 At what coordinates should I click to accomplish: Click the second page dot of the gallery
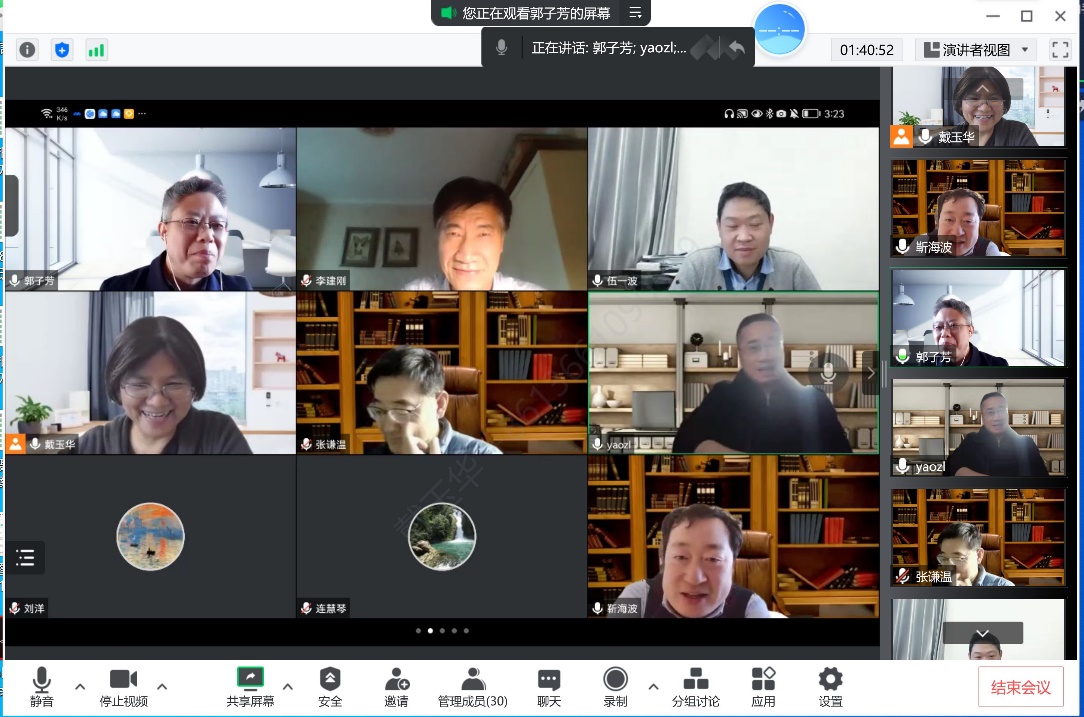click(x=430, y=631)
